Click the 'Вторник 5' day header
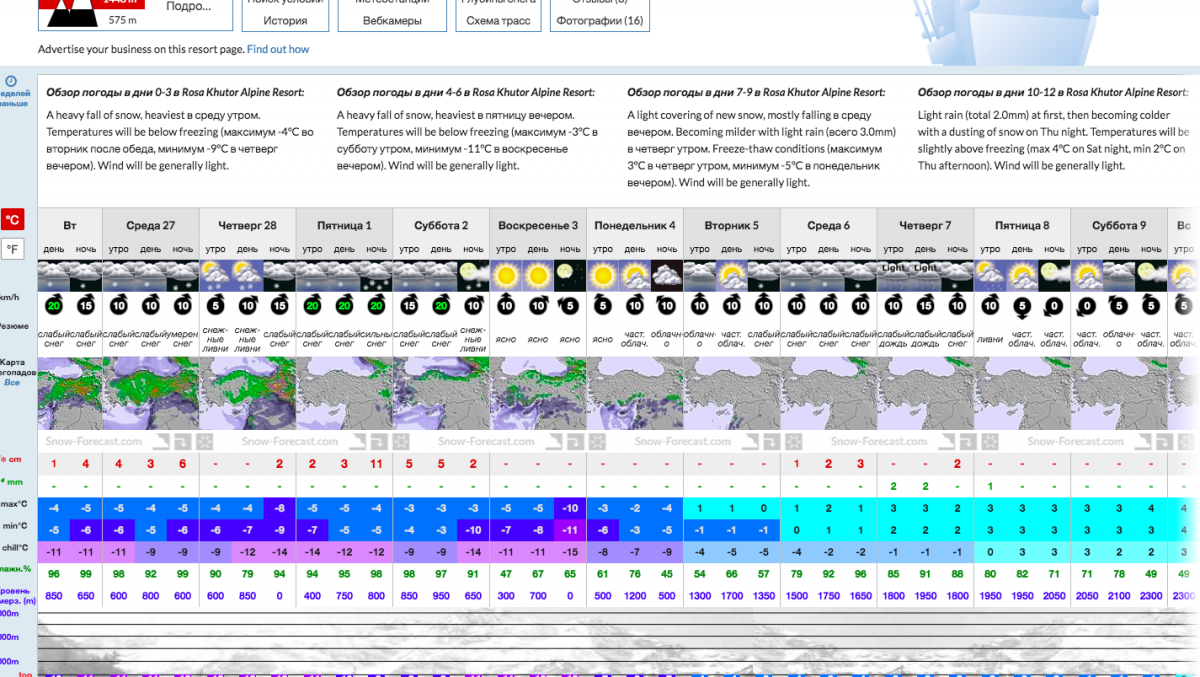The height and width of the screenshot is (677, 1200). pyautogui.click(x=731, y=225)
